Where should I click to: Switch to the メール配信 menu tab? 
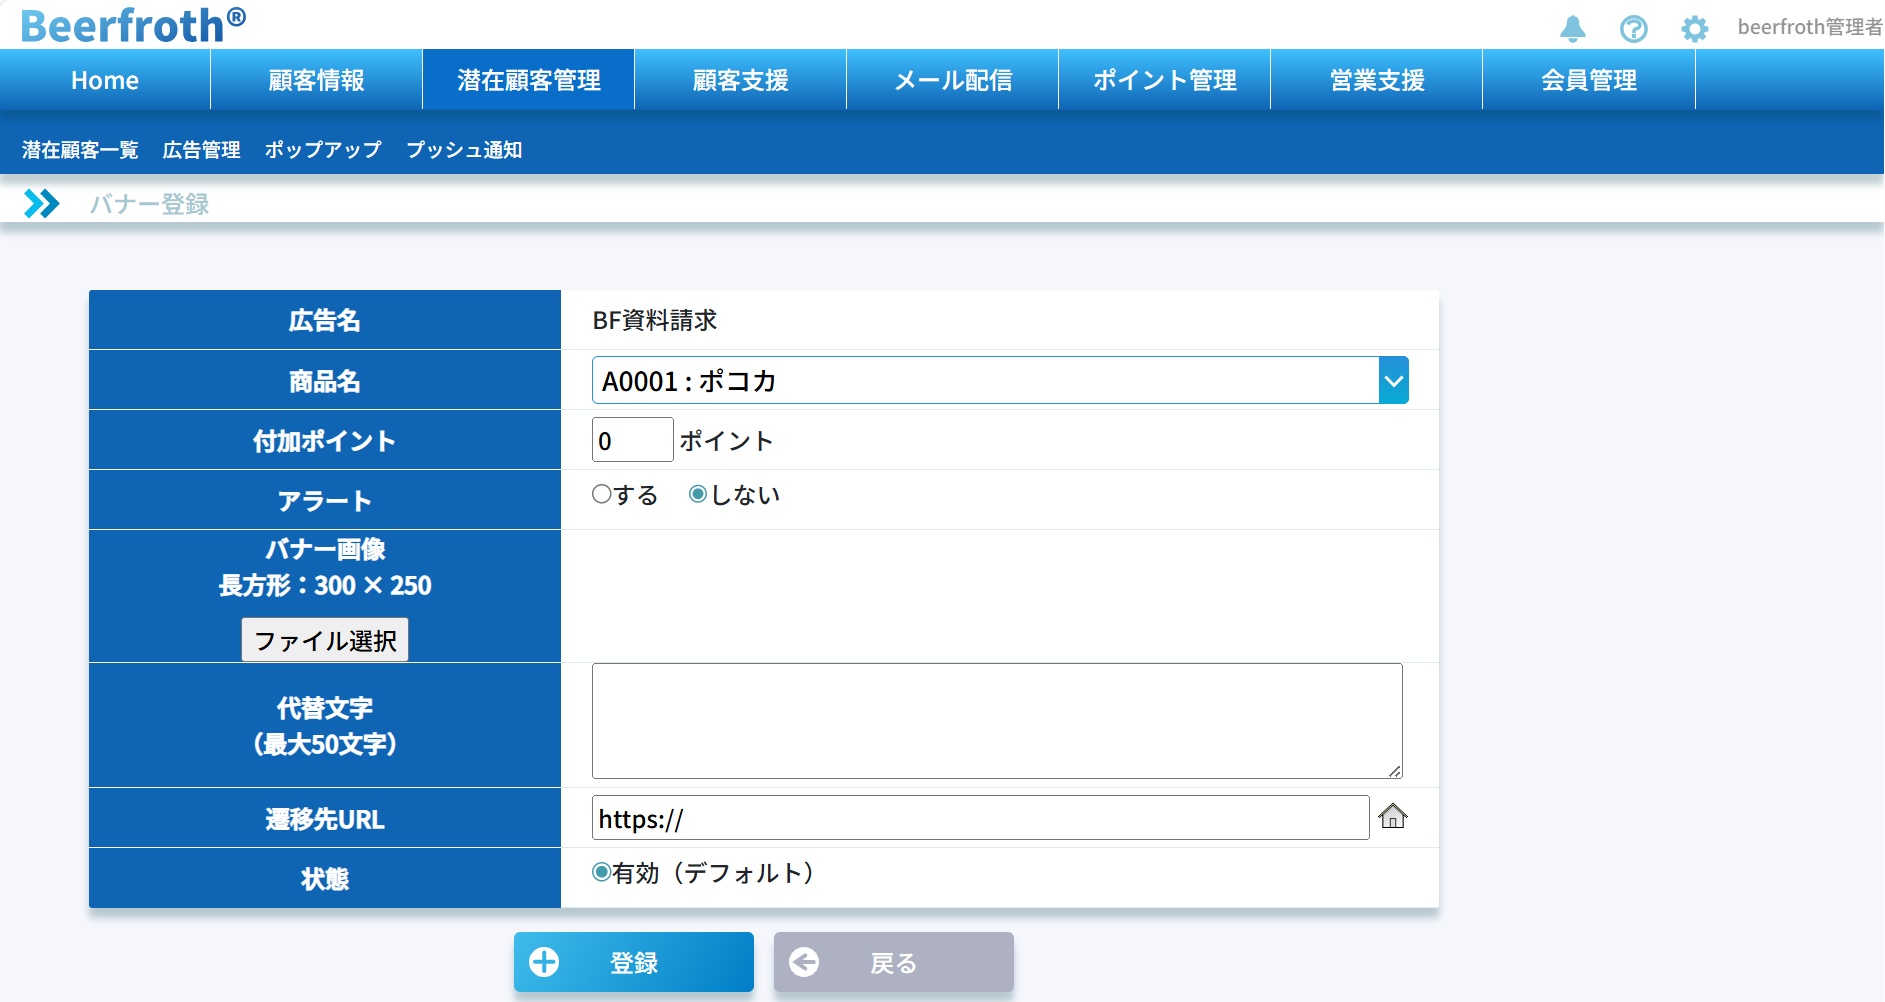click(x=952, y=80)
